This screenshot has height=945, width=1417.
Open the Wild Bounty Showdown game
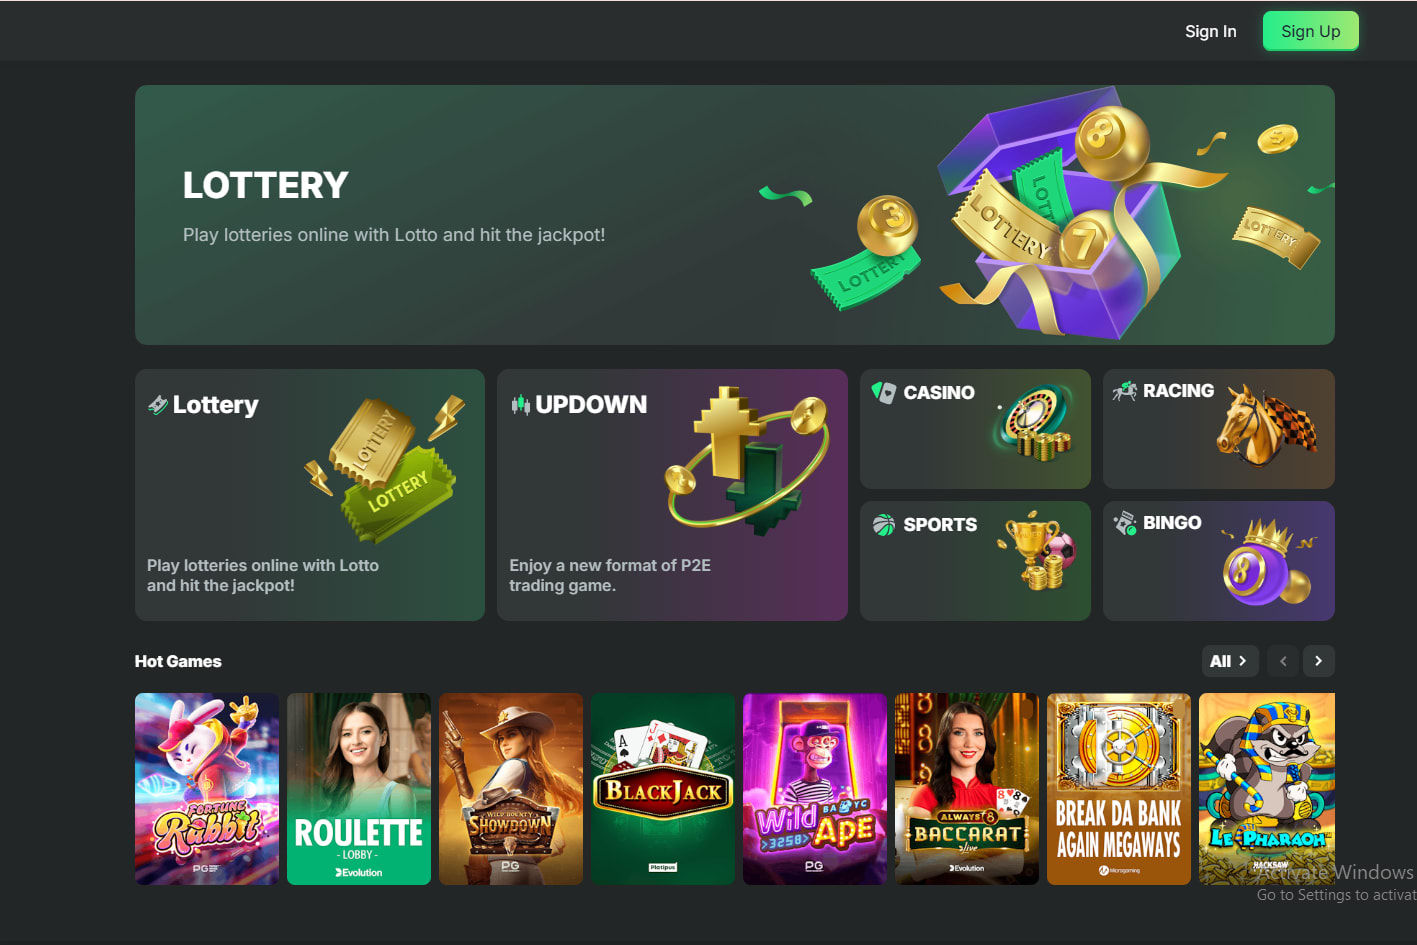point(511,789)
